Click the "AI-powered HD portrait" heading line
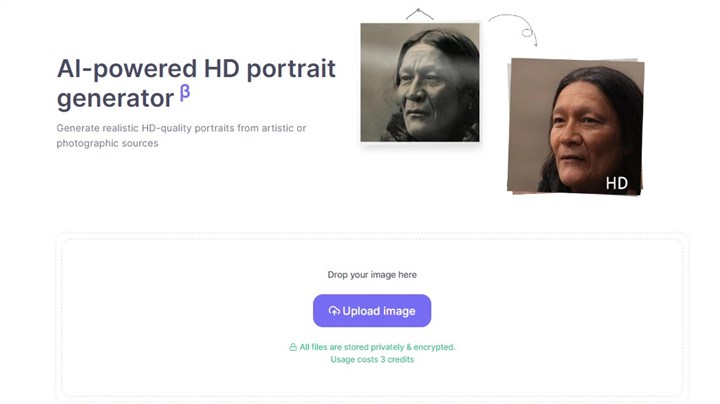The image size is (720, 404). (x=196, y=69)
